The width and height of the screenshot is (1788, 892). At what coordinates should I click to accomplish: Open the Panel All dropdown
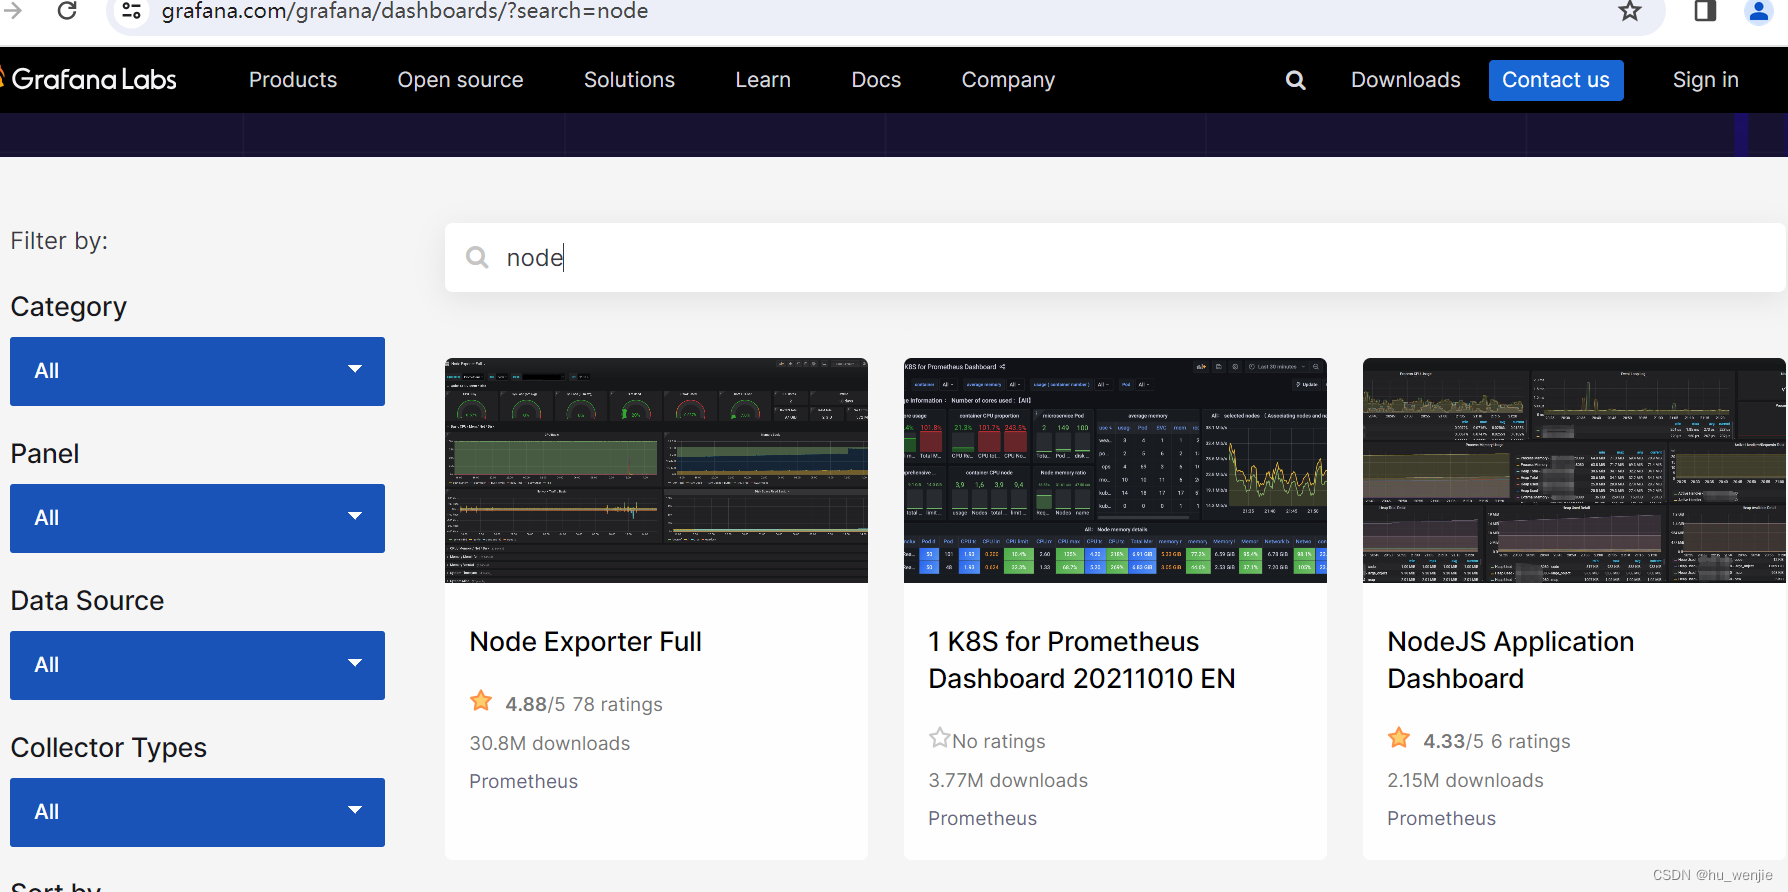coord(197,518)
